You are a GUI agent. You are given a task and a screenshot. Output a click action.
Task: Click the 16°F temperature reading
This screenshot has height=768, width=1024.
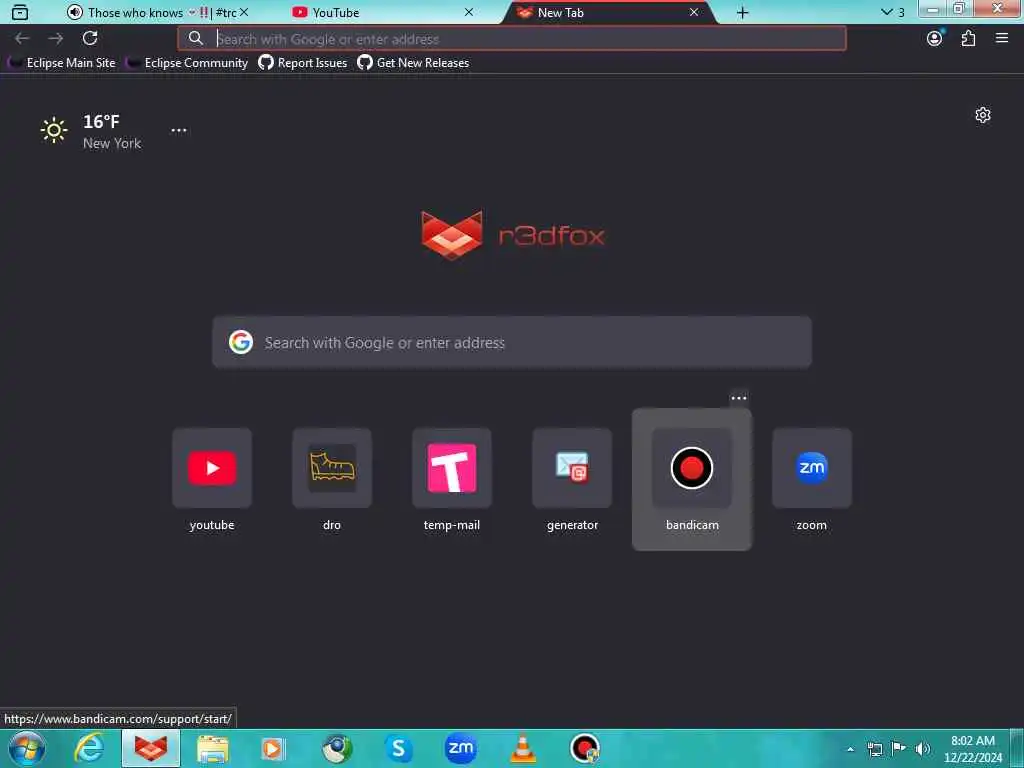coord(101,121)
